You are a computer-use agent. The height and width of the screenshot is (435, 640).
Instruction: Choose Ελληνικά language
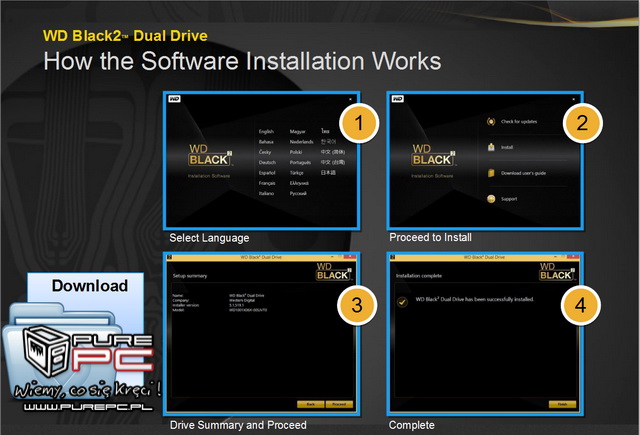click(299, 183)
